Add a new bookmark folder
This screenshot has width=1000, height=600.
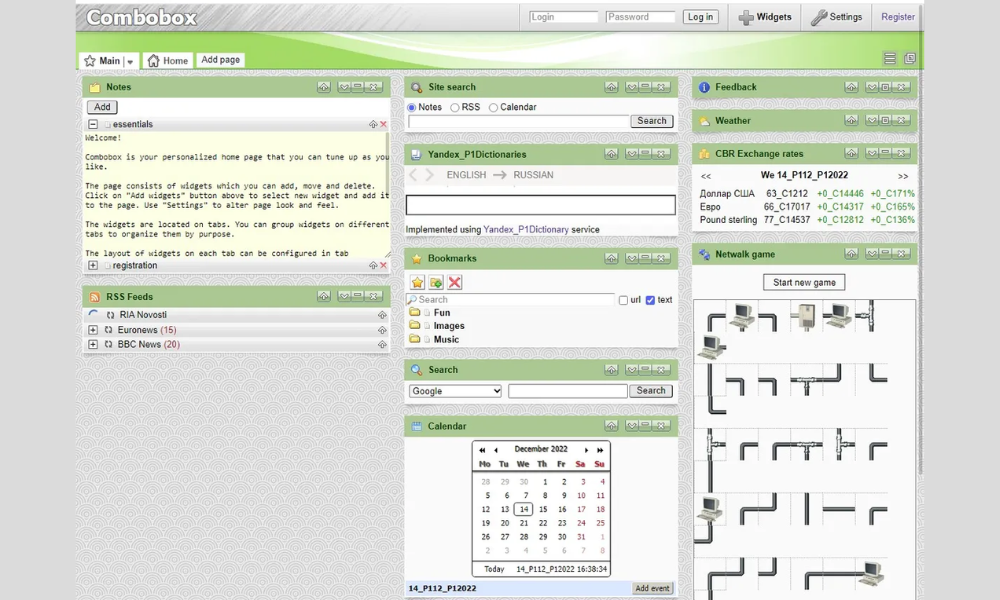[436, 282]
